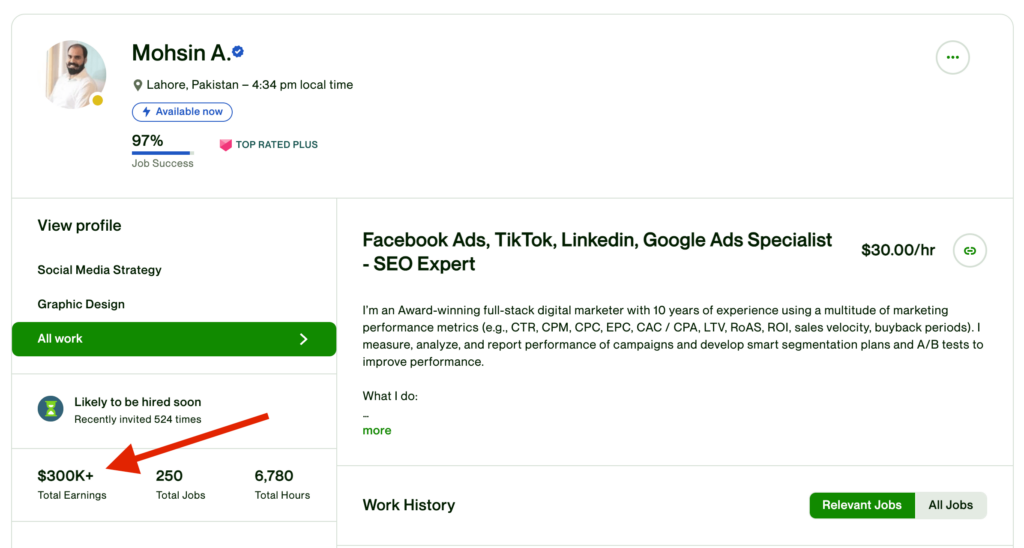Click the Top Rated Plus badge icon
This screenshot has height=548, width=1024.
pos(226,145)
